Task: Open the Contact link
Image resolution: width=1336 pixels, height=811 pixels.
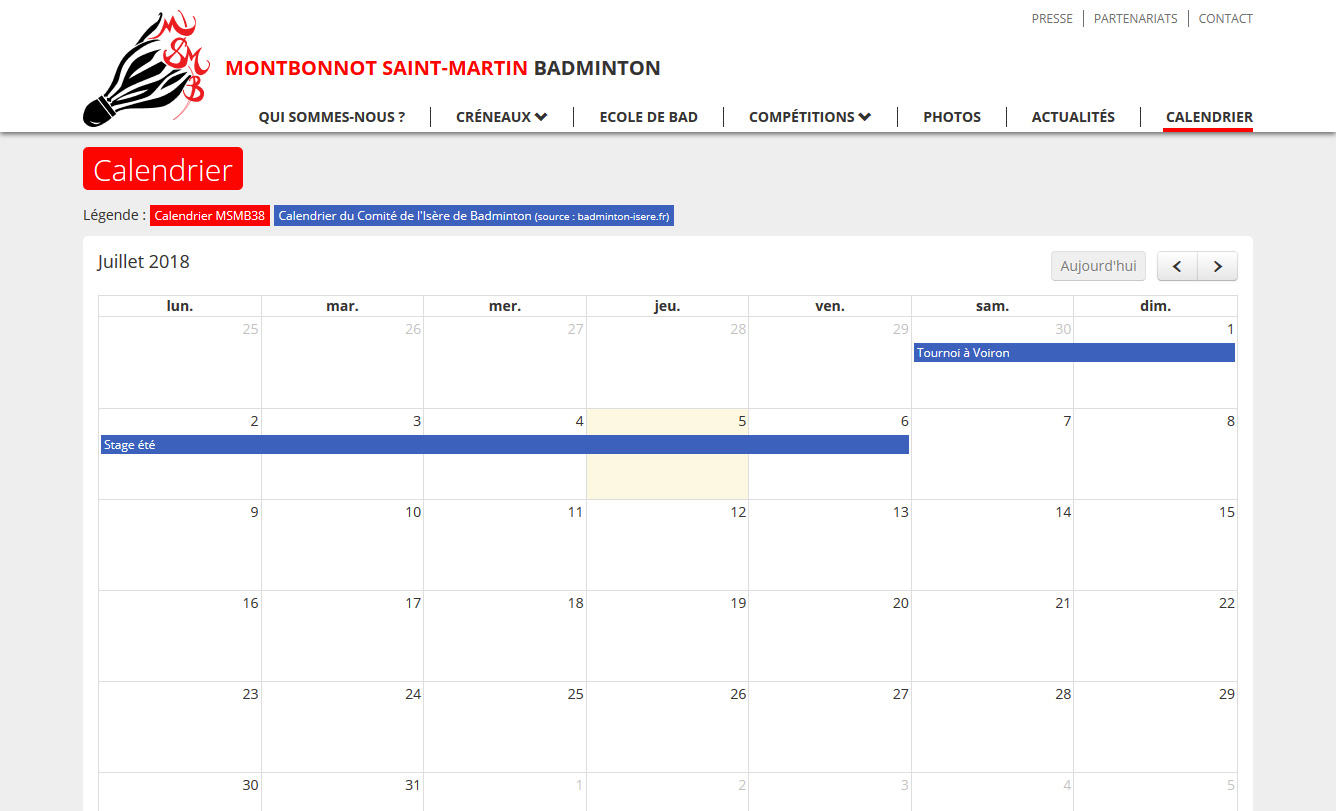Action: [x=1226, y=19]
